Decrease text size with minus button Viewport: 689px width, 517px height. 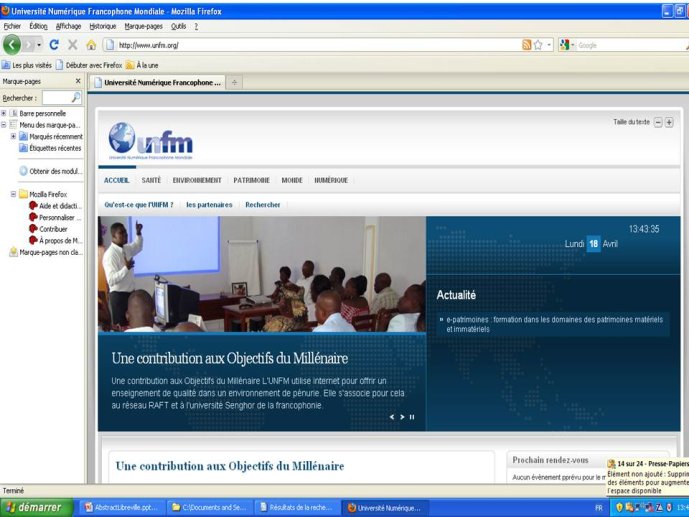click(658, 123)
